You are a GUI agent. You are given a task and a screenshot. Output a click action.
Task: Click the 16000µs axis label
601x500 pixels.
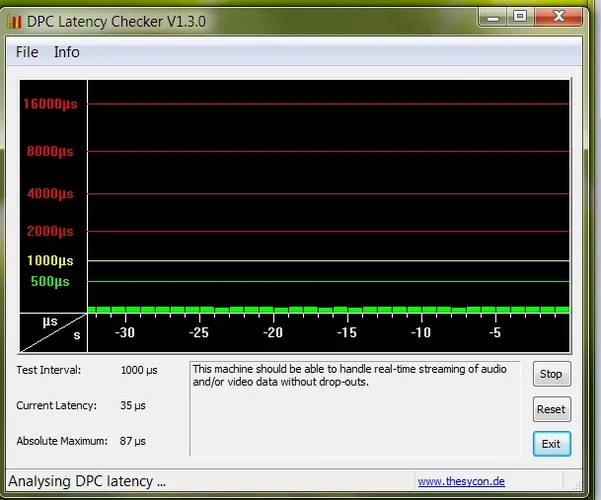click(x=50, y=104)
